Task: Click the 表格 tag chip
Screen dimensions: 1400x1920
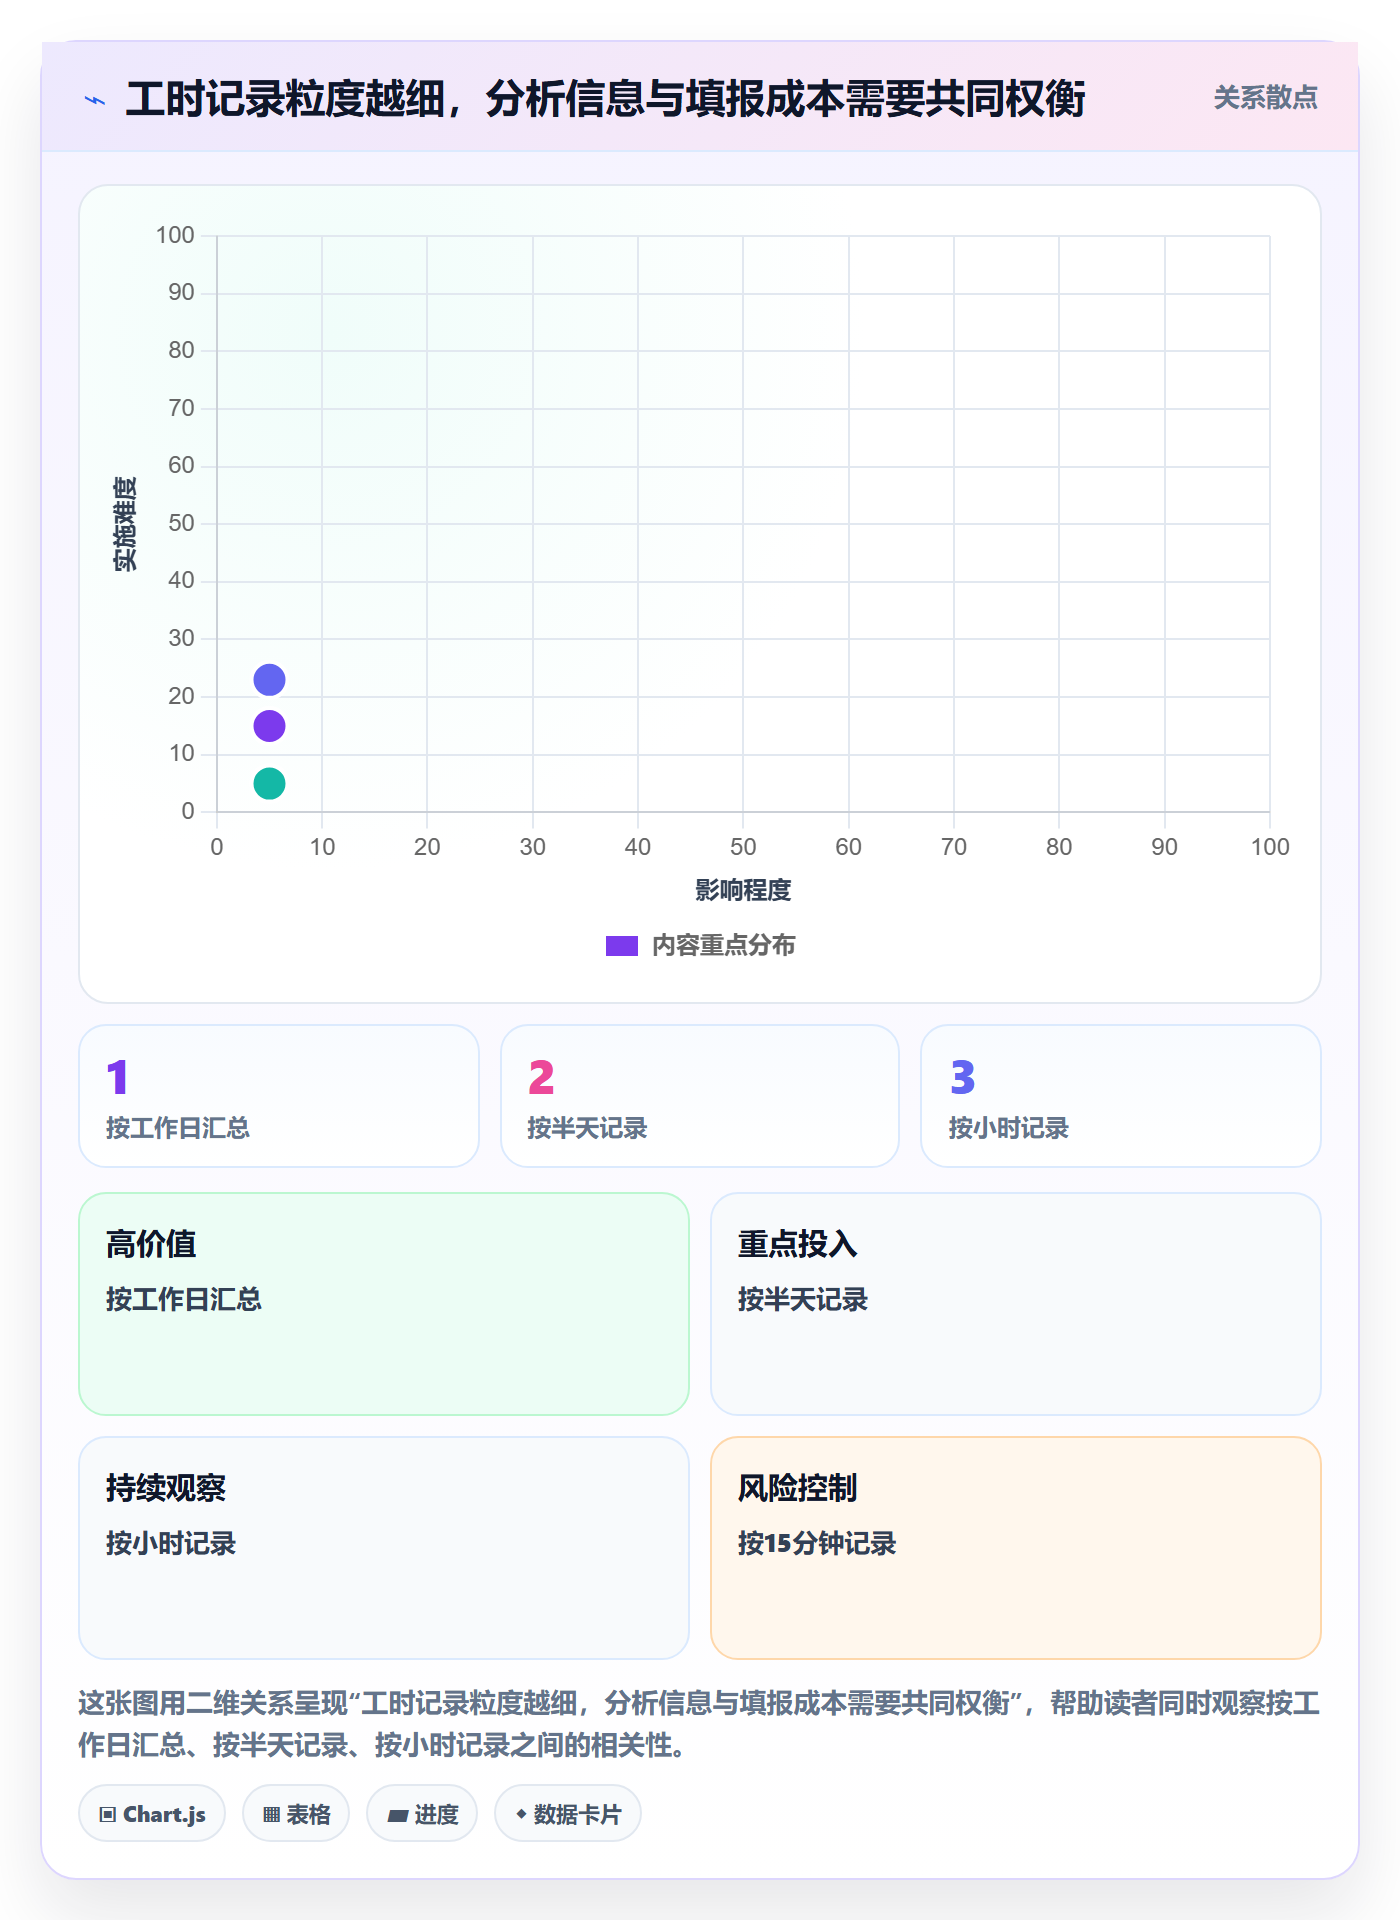Action: (296, 1813)
